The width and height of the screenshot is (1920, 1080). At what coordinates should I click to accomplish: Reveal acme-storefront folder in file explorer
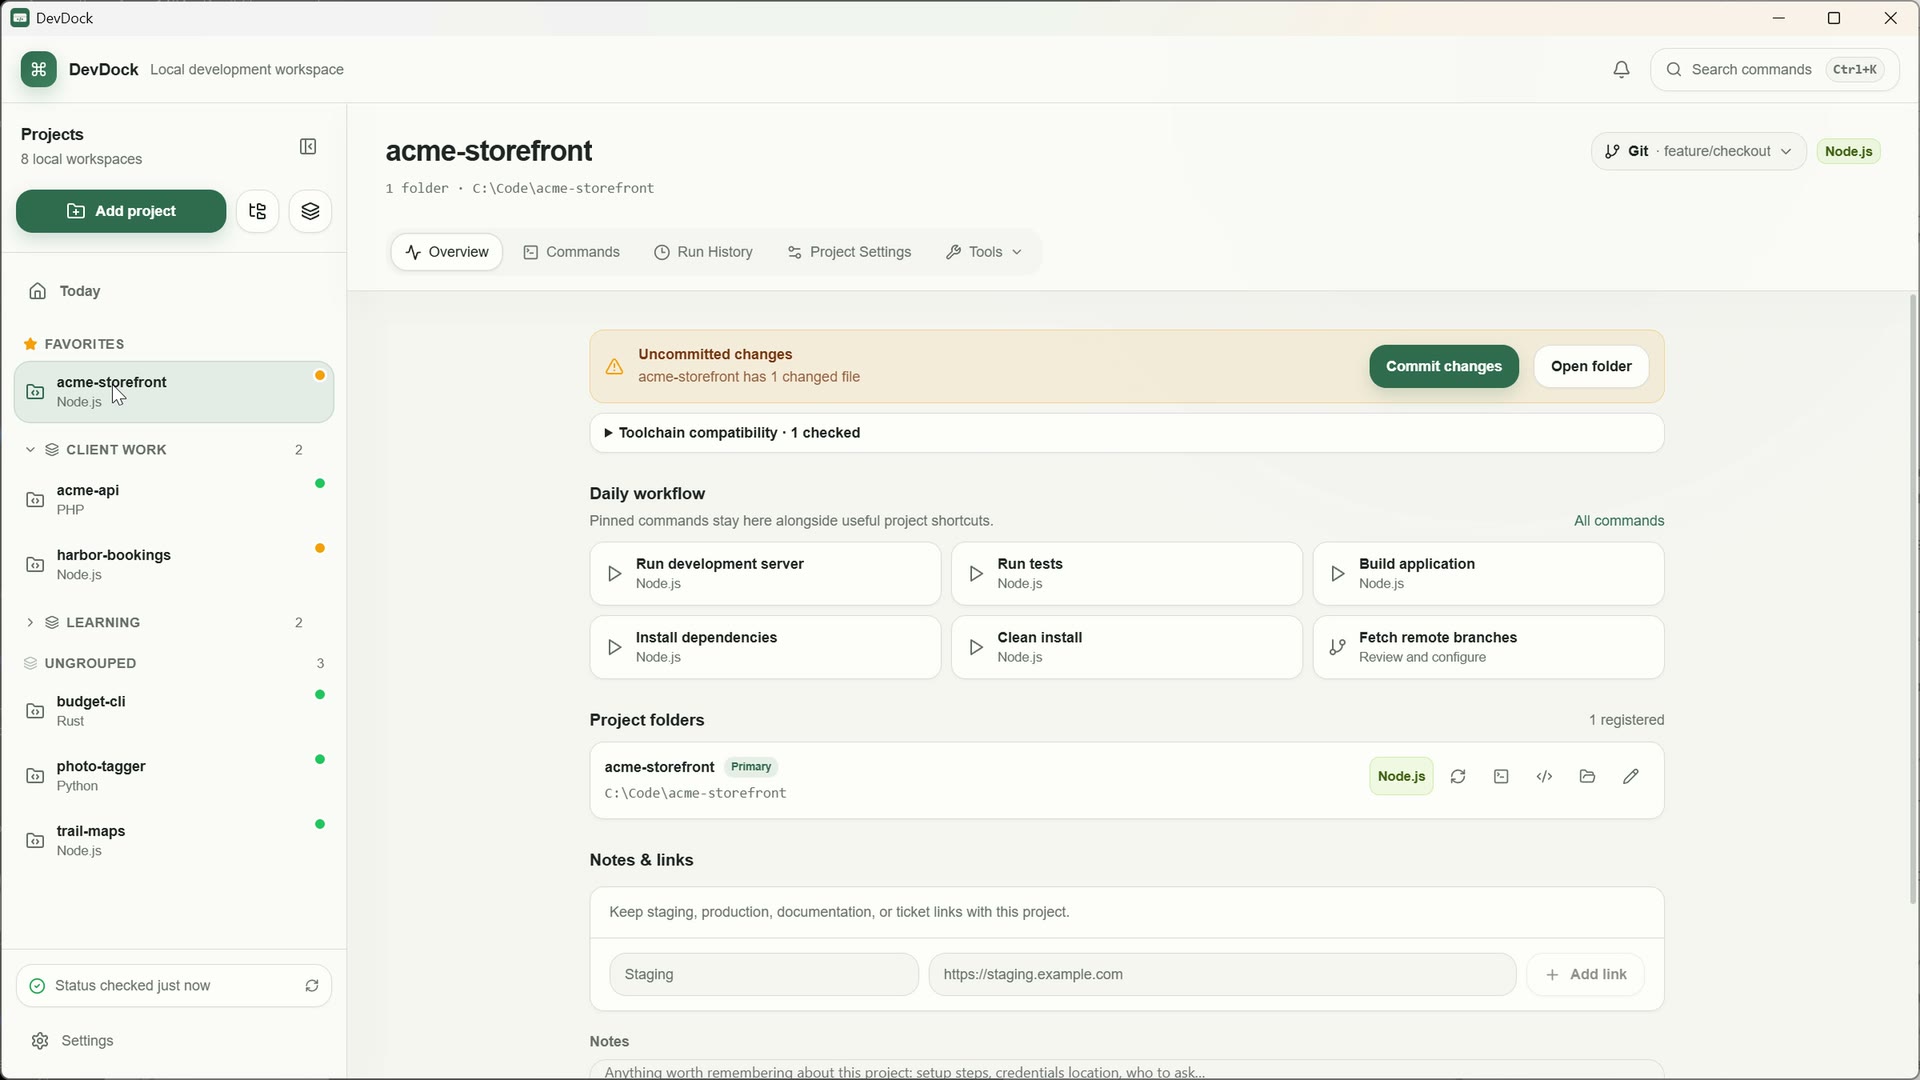coord(1587,776)
